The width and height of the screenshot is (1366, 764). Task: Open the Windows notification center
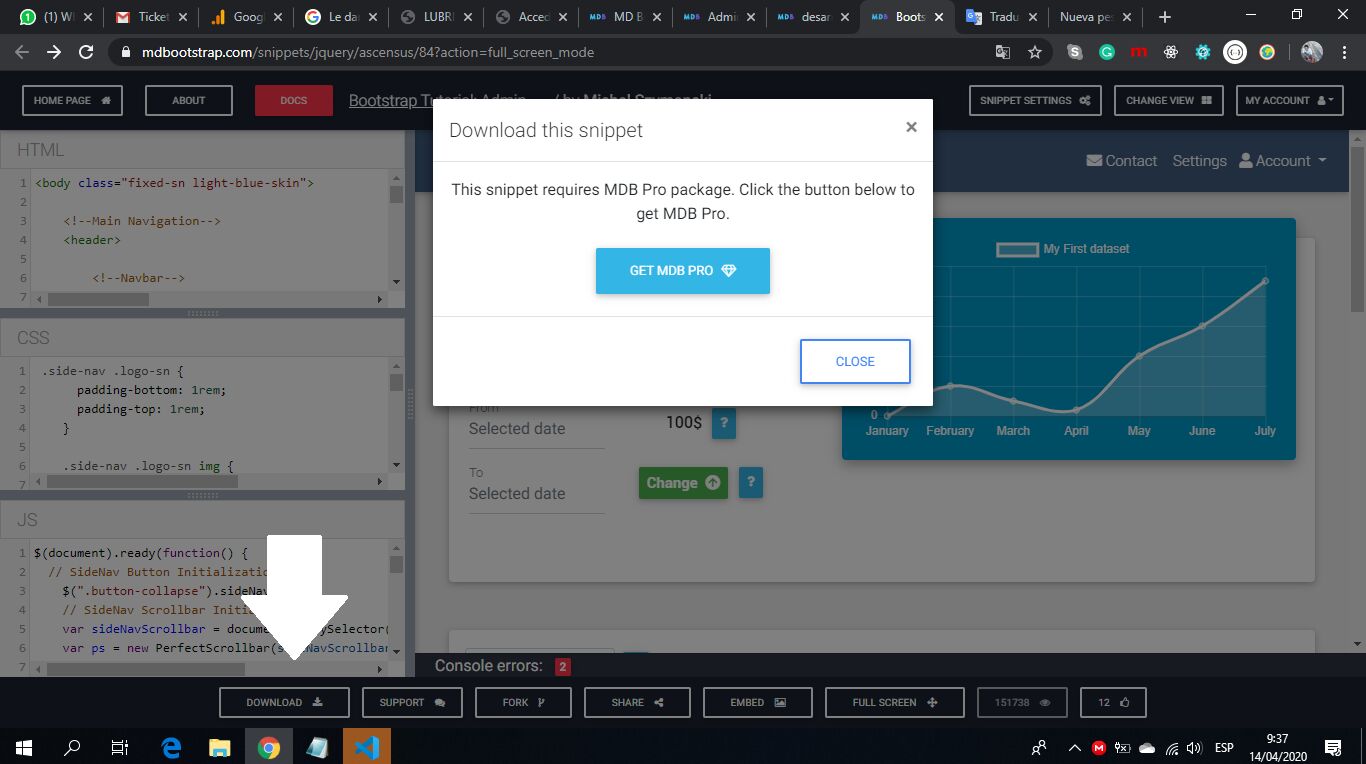coord(1333,747)
